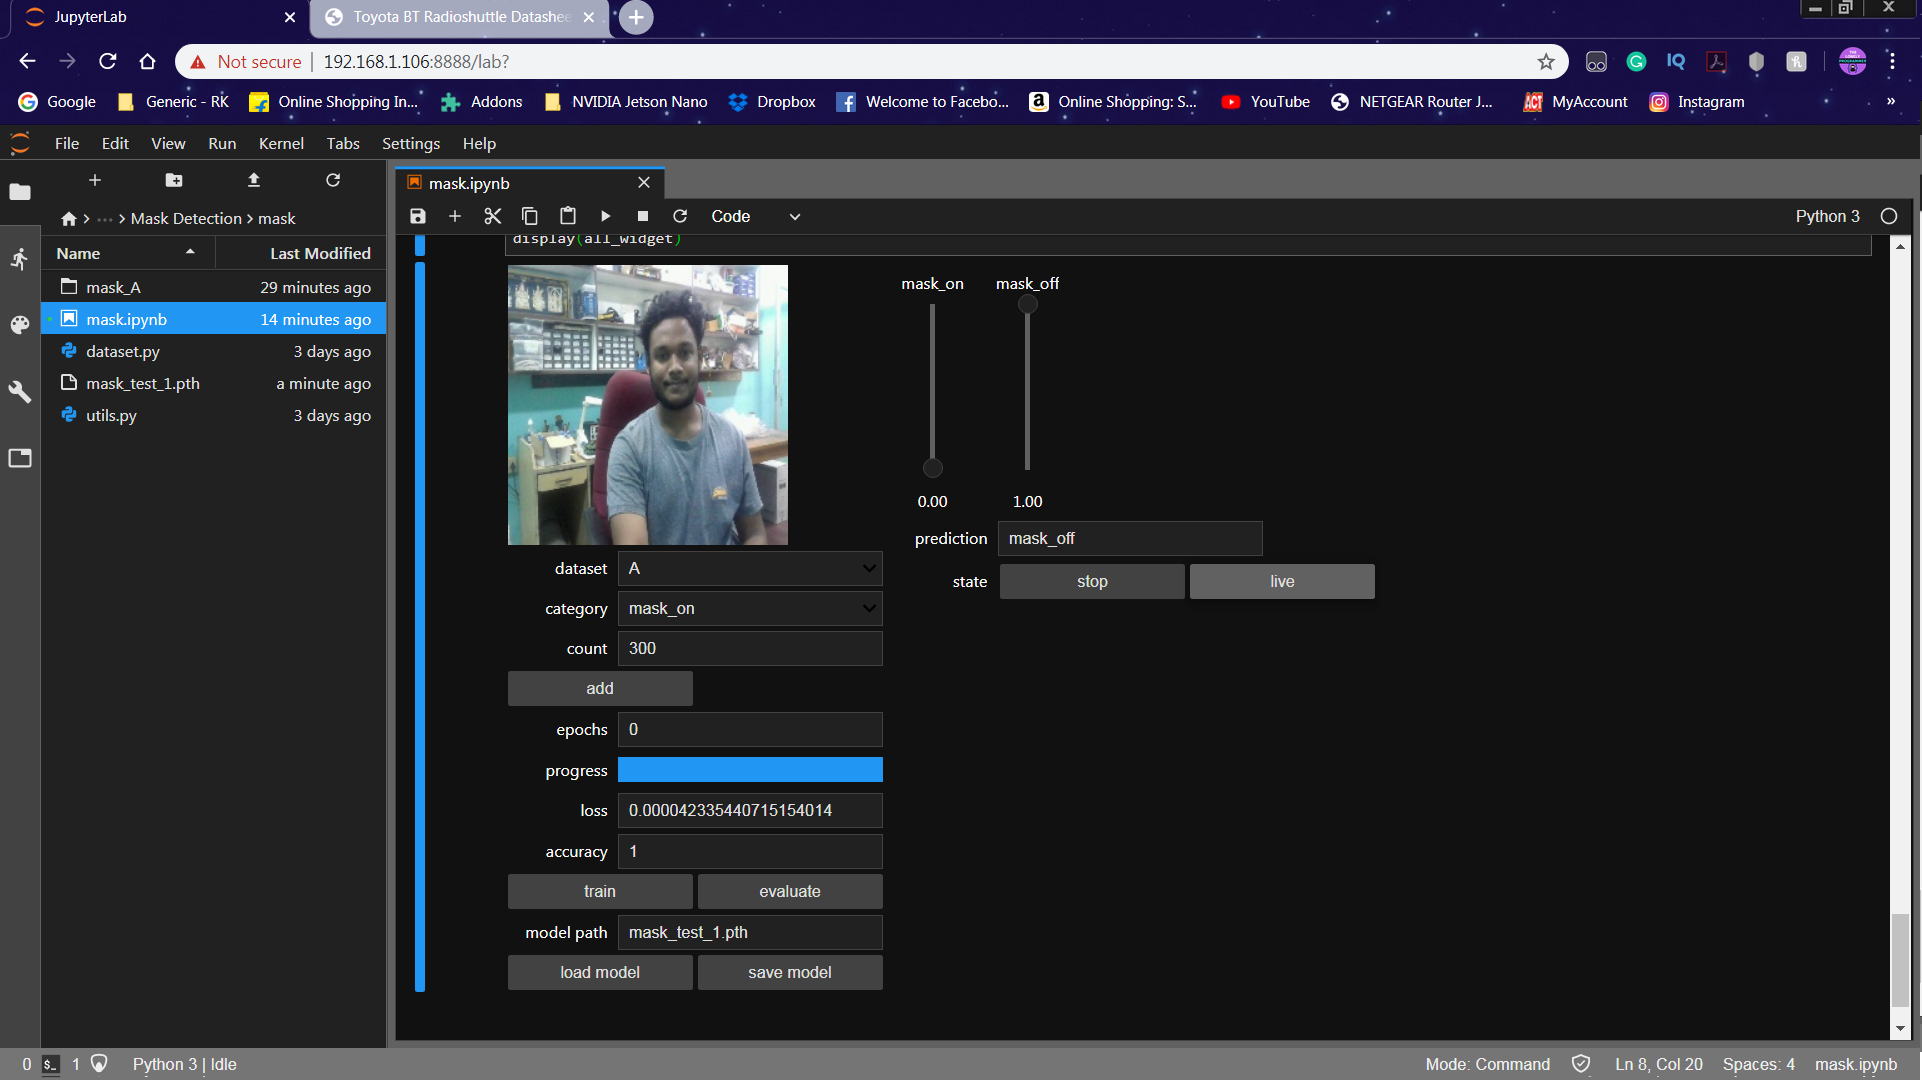Refresh the file list
This screenshot has height=1080, width=1922.
[x=333, y=180]
